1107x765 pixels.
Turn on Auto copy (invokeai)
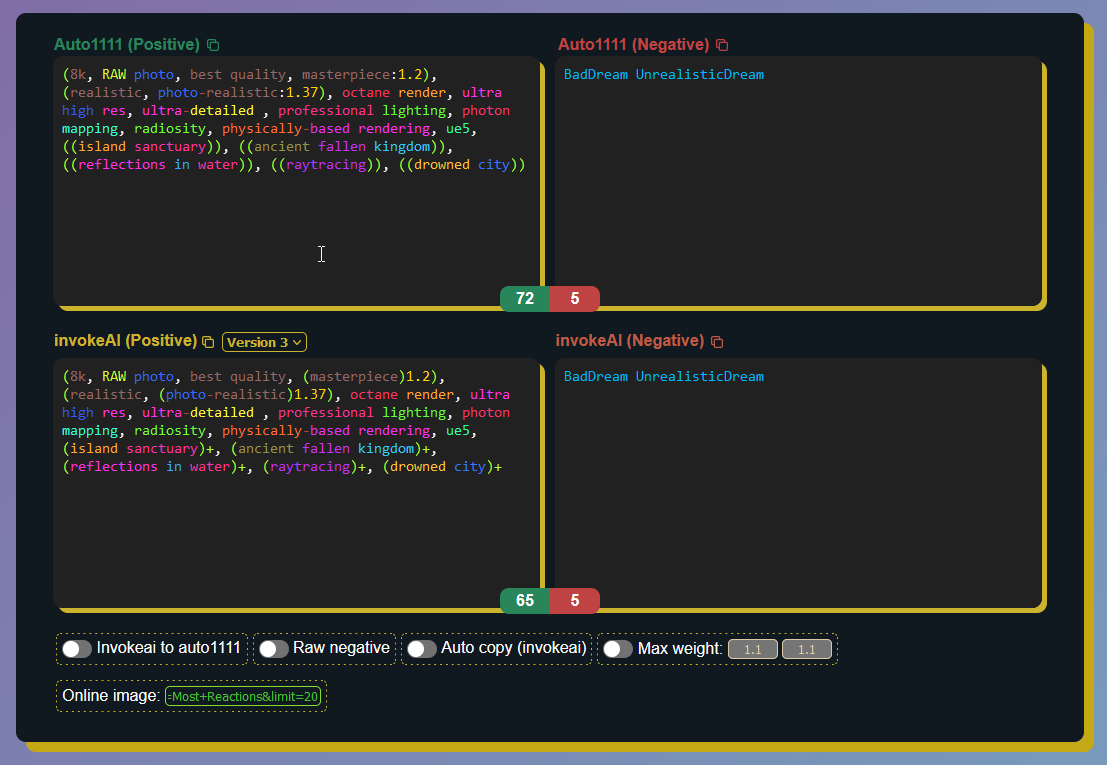point(421,649)
